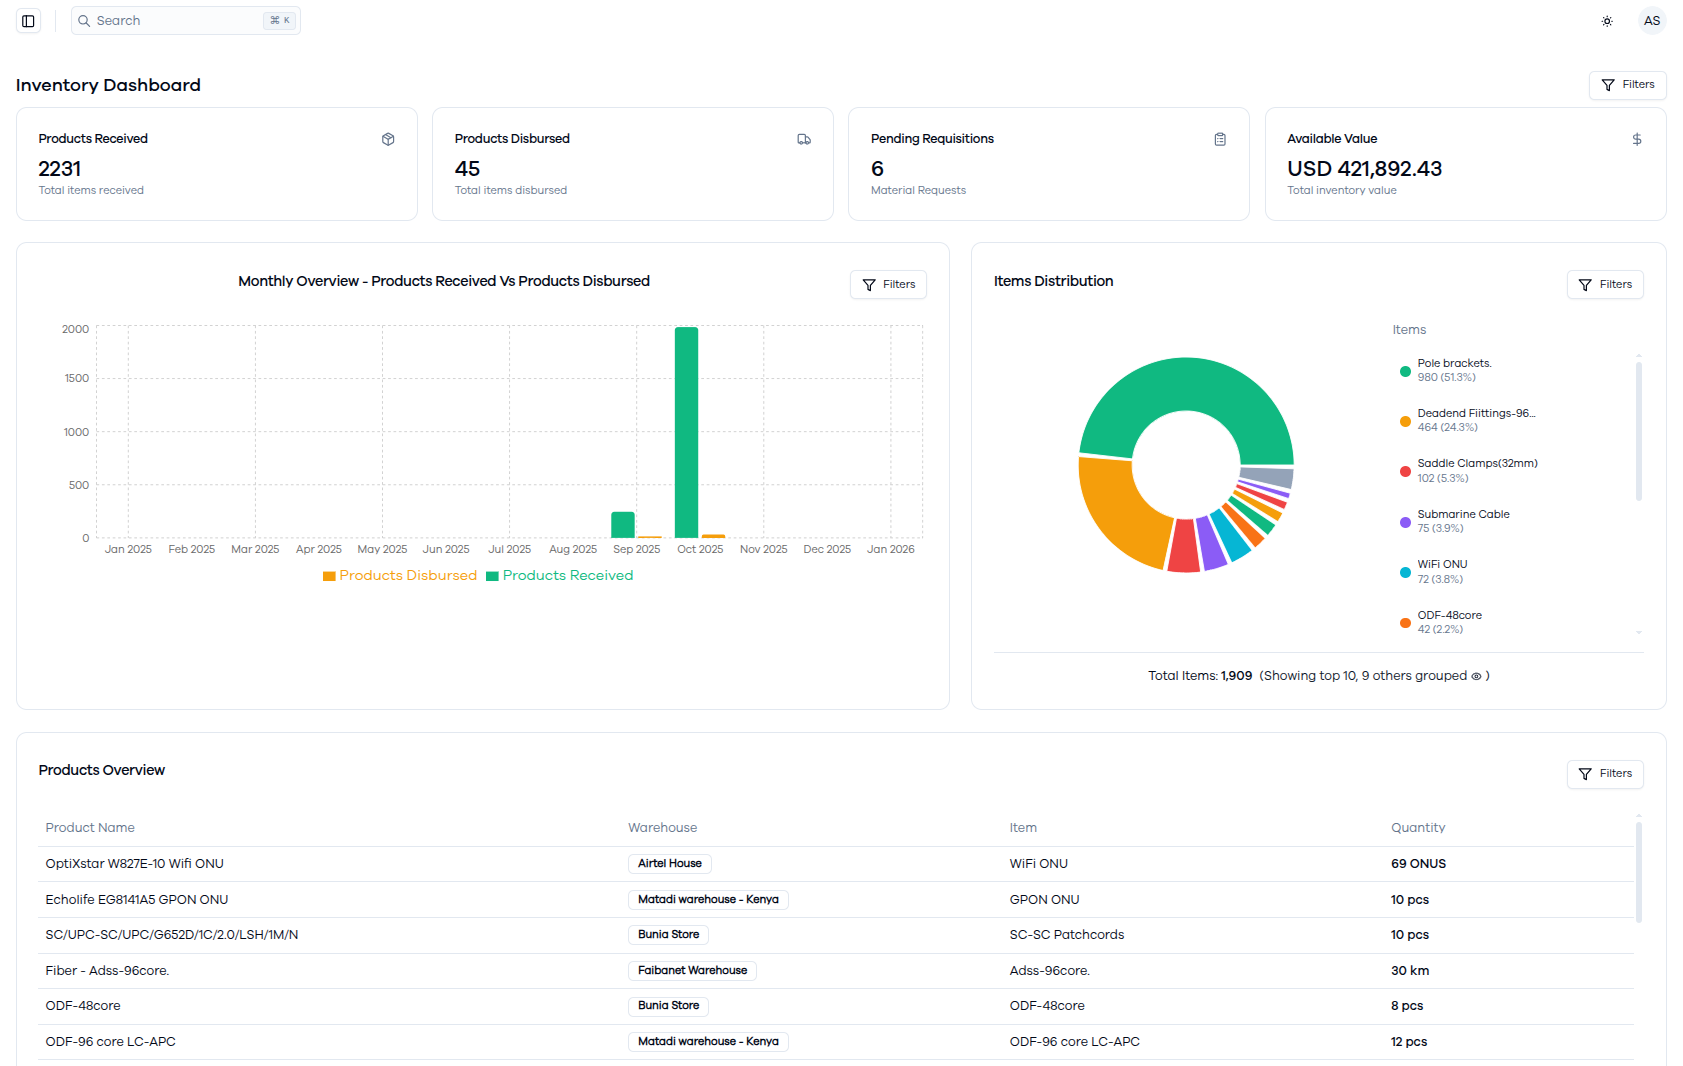This screenshot has width=1683, height=1066.
Task: Click the Pending Requisitions card title
Action: [932, 139]
